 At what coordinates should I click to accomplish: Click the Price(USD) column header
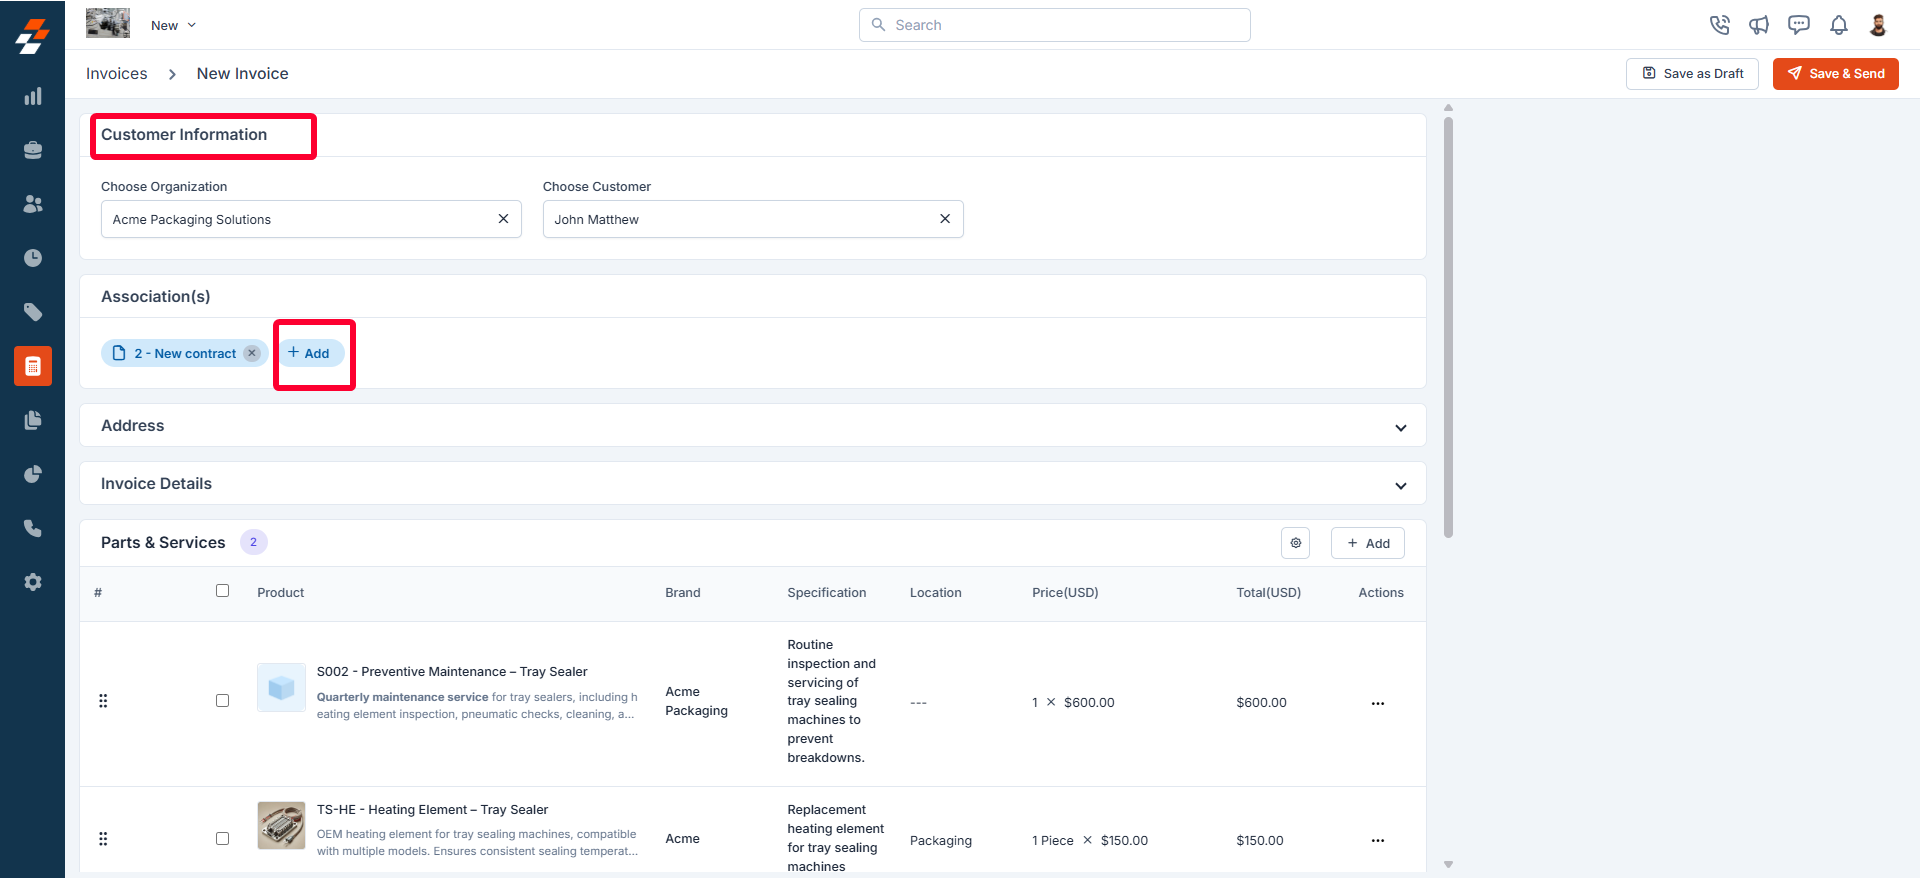[1065, 593]
